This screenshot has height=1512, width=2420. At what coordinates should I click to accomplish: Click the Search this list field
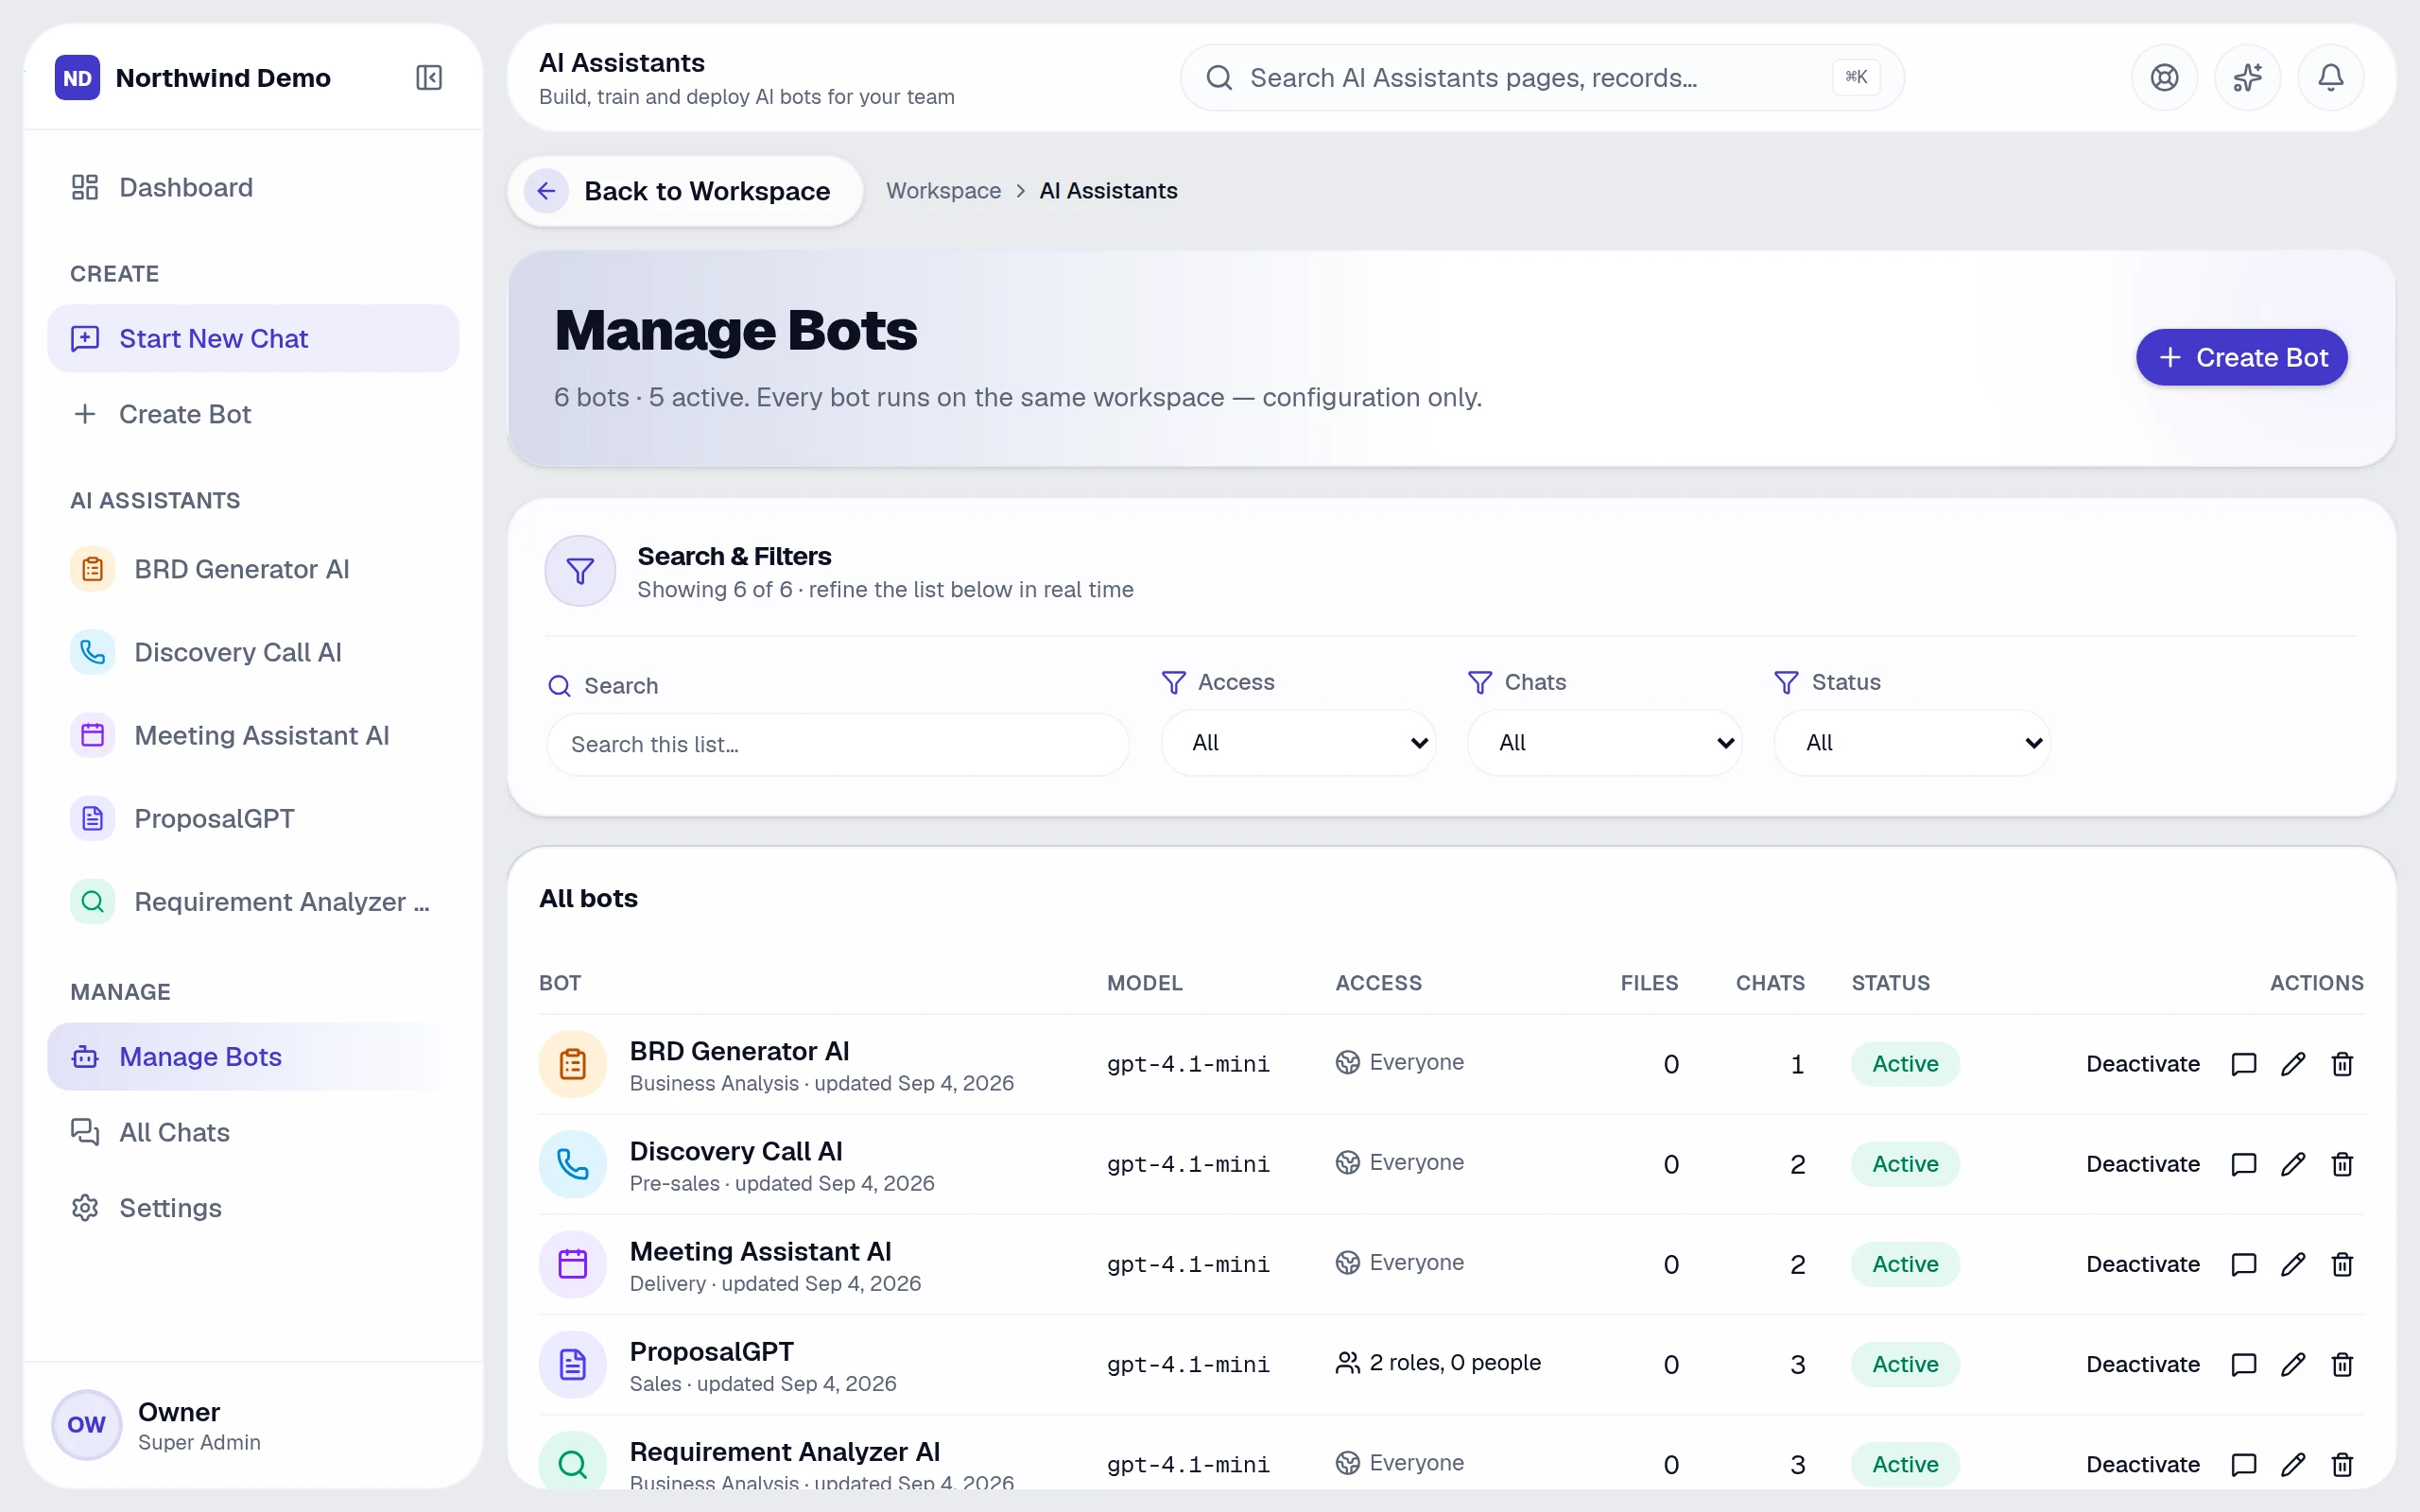pyautogui.click(x=838, y=745)
